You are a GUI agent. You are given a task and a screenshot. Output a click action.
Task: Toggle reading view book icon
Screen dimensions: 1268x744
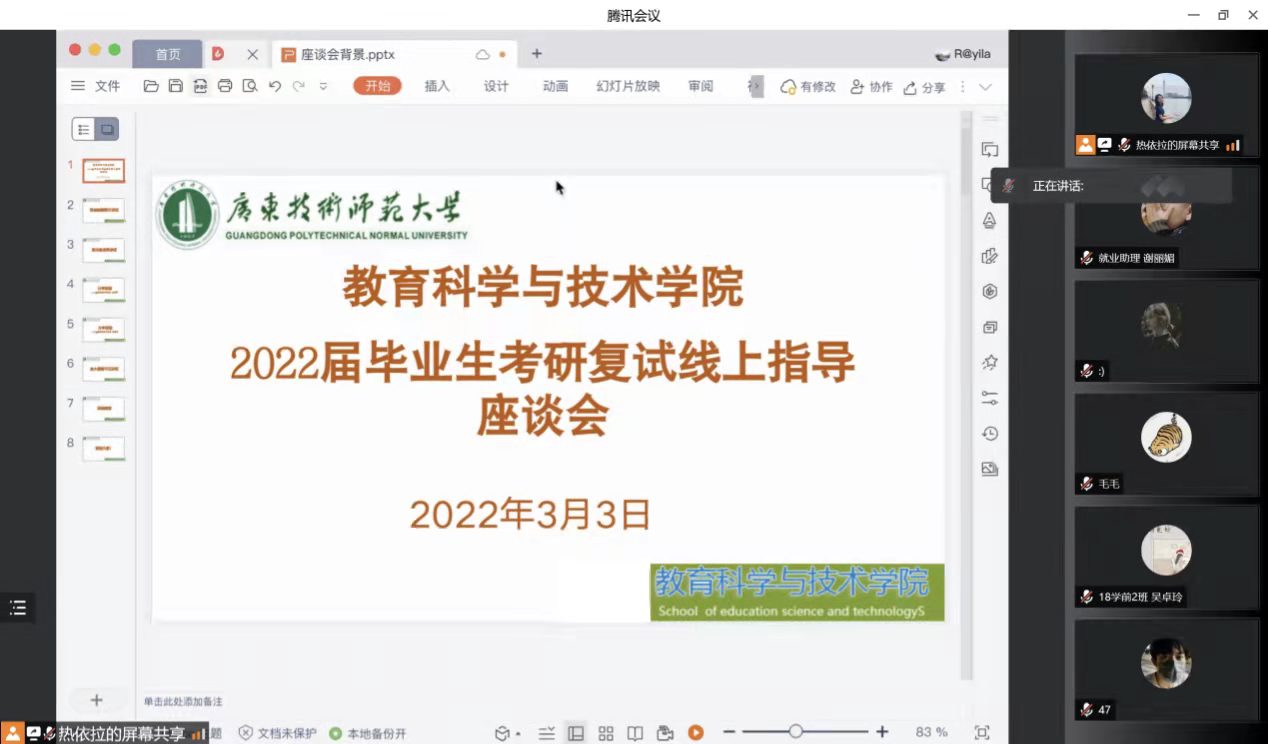coord(635,733)
